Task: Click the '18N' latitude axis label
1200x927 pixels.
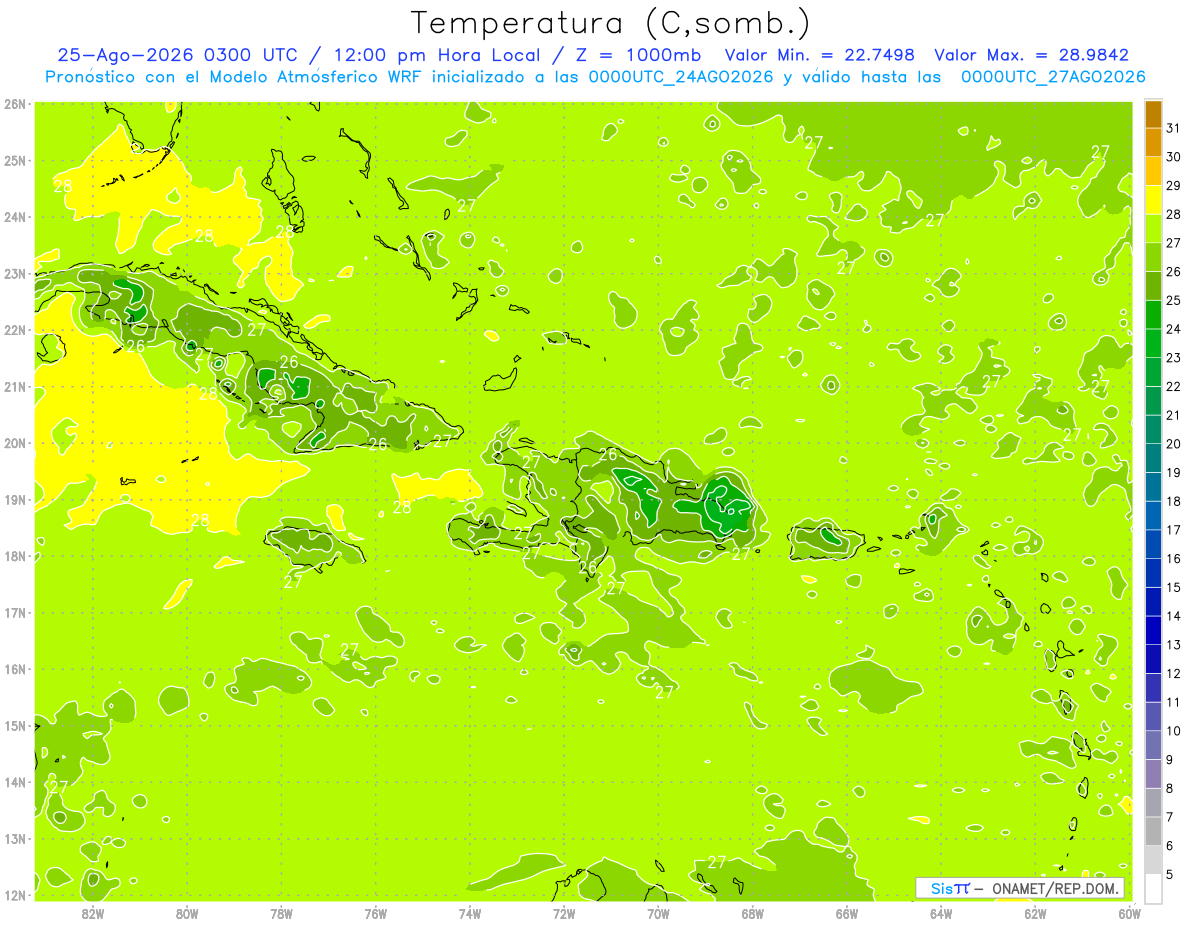Action: [15, 556]
